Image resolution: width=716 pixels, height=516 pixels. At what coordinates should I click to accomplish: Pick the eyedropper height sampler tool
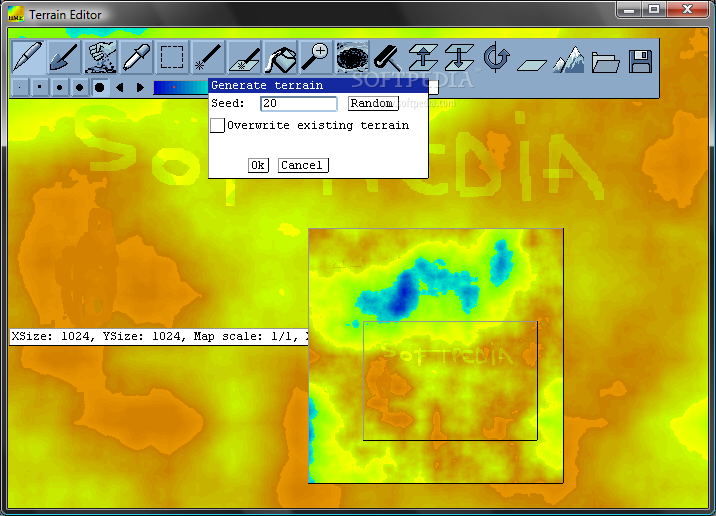[x=137, y=57]
